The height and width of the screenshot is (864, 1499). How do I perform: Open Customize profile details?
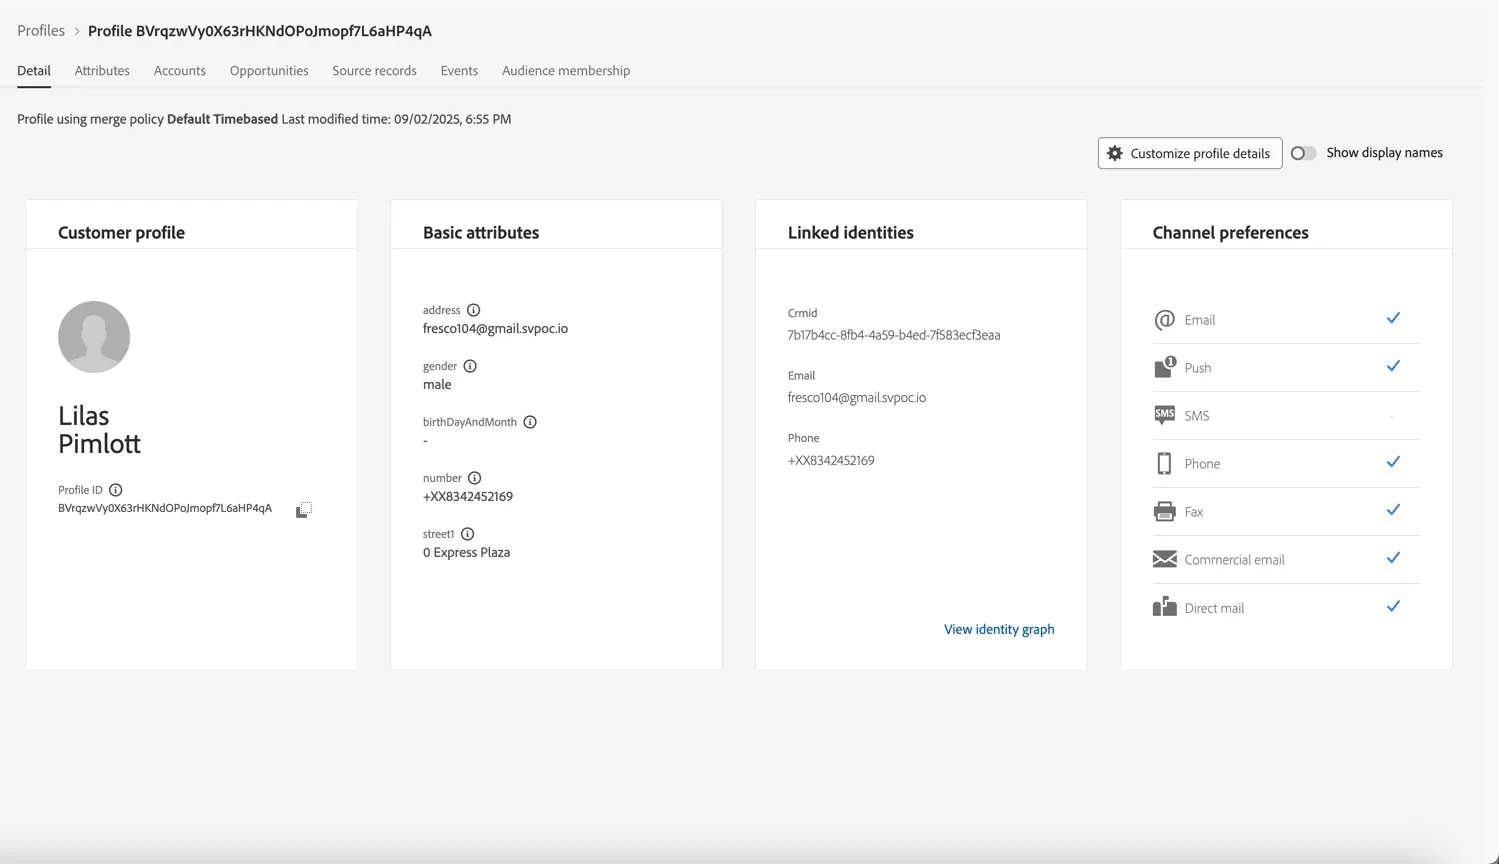(x=1190, y=153)
